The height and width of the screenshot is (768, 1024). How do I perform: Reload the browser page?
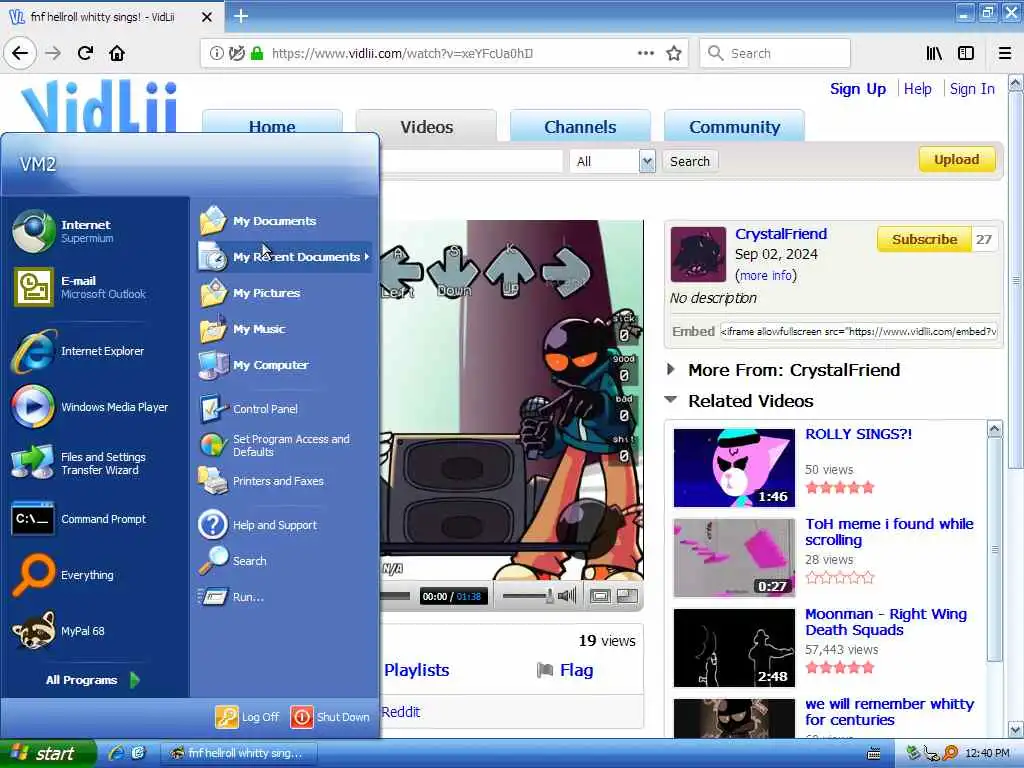[x=85, y=53]
